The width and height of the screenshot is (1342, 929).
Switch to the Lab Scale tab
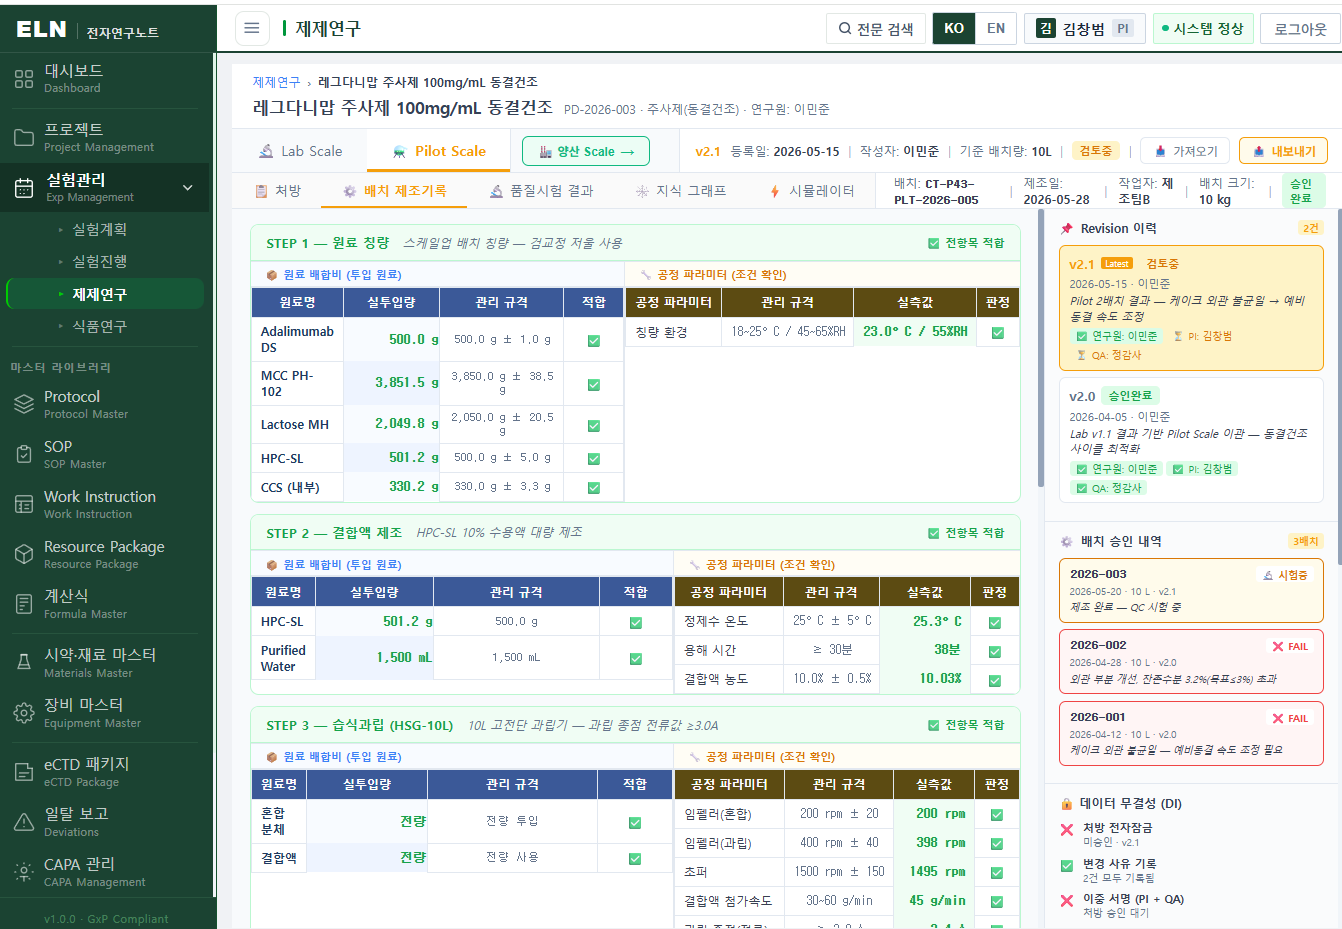tap(300, 151)
